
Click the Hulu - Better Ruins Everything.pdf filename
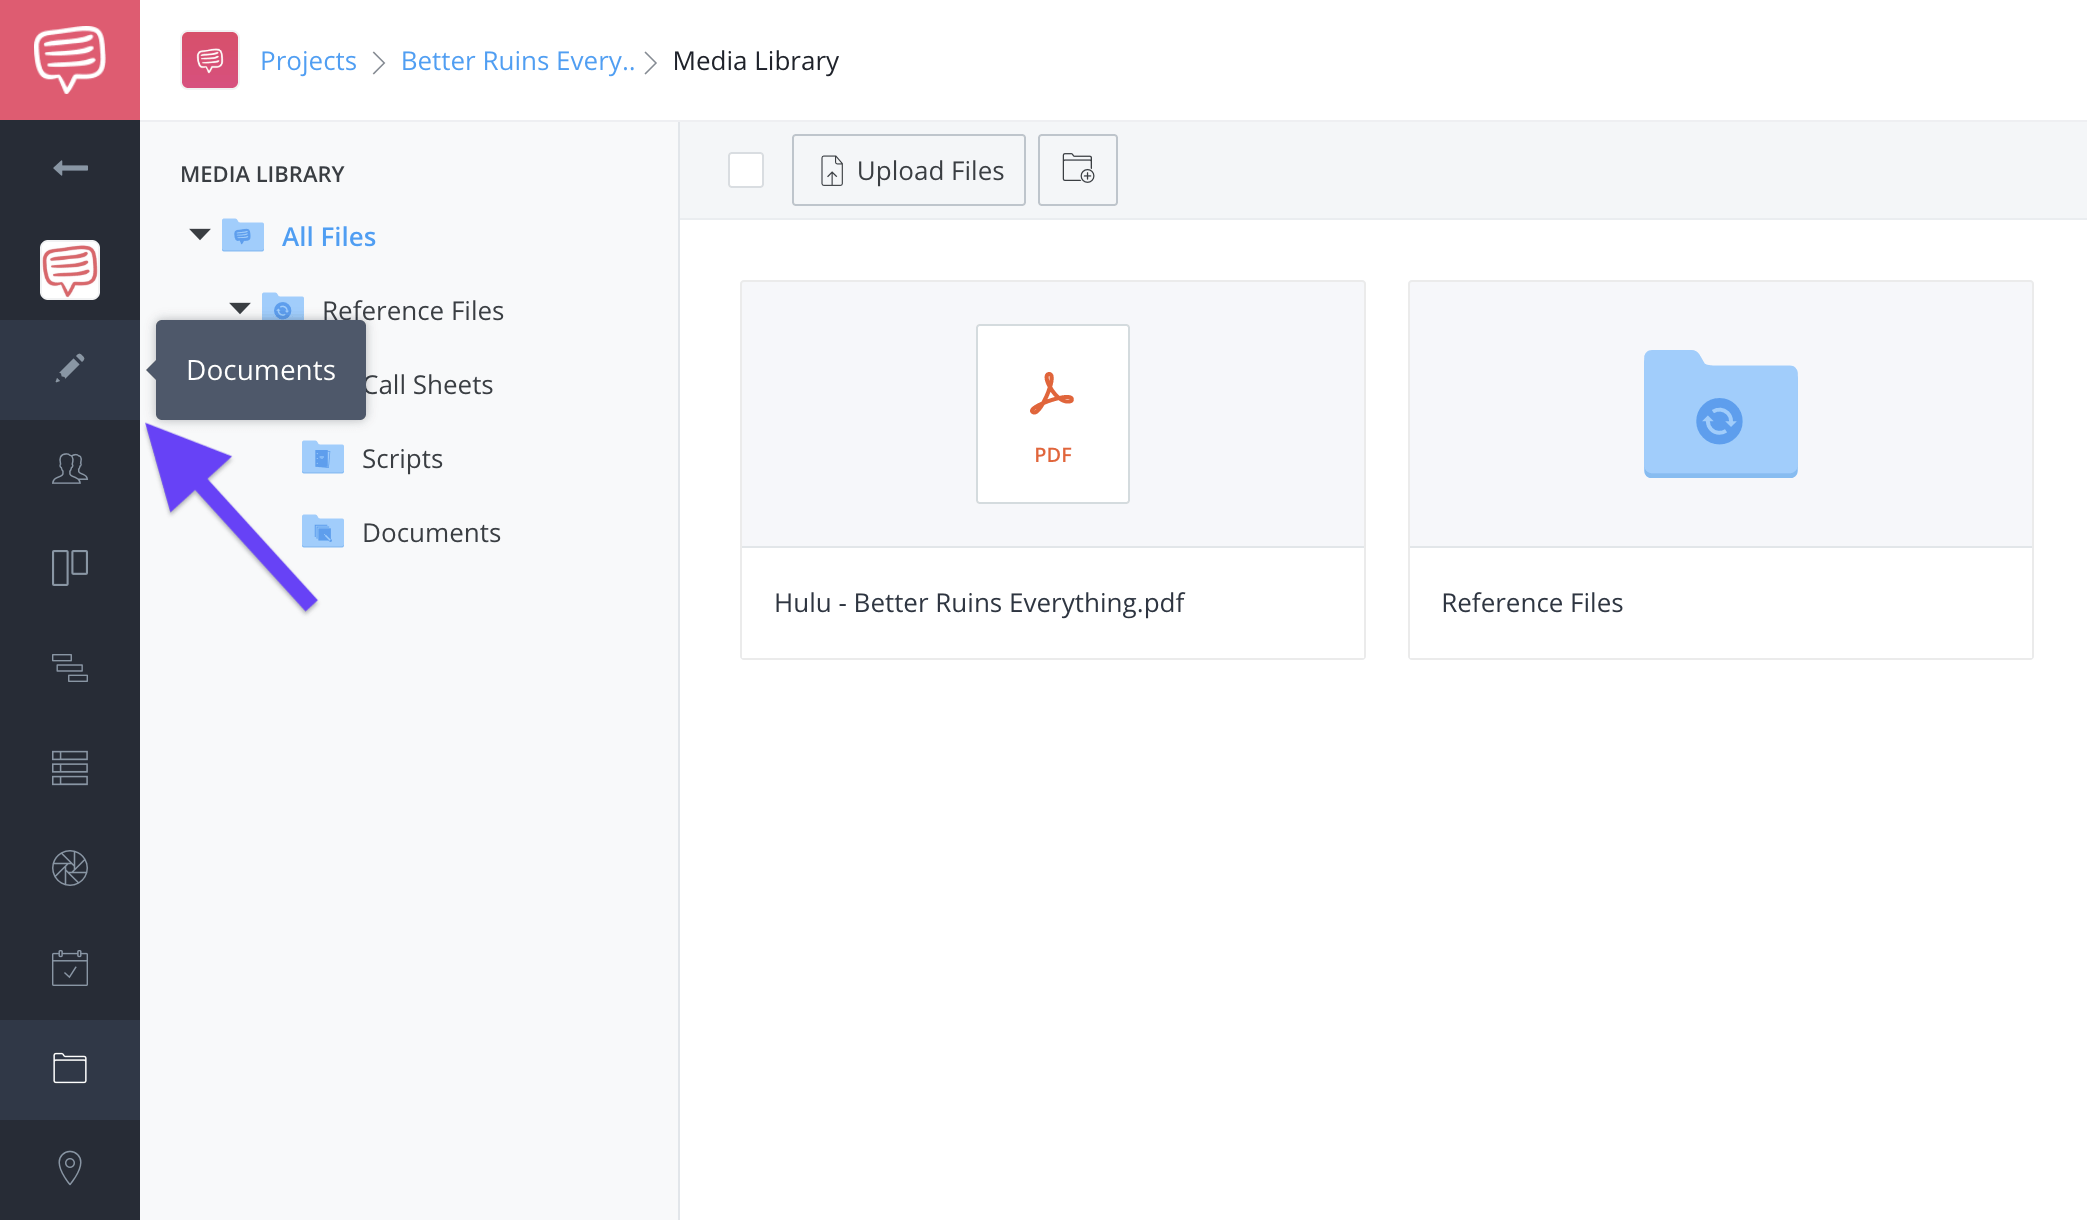(979, 603)
